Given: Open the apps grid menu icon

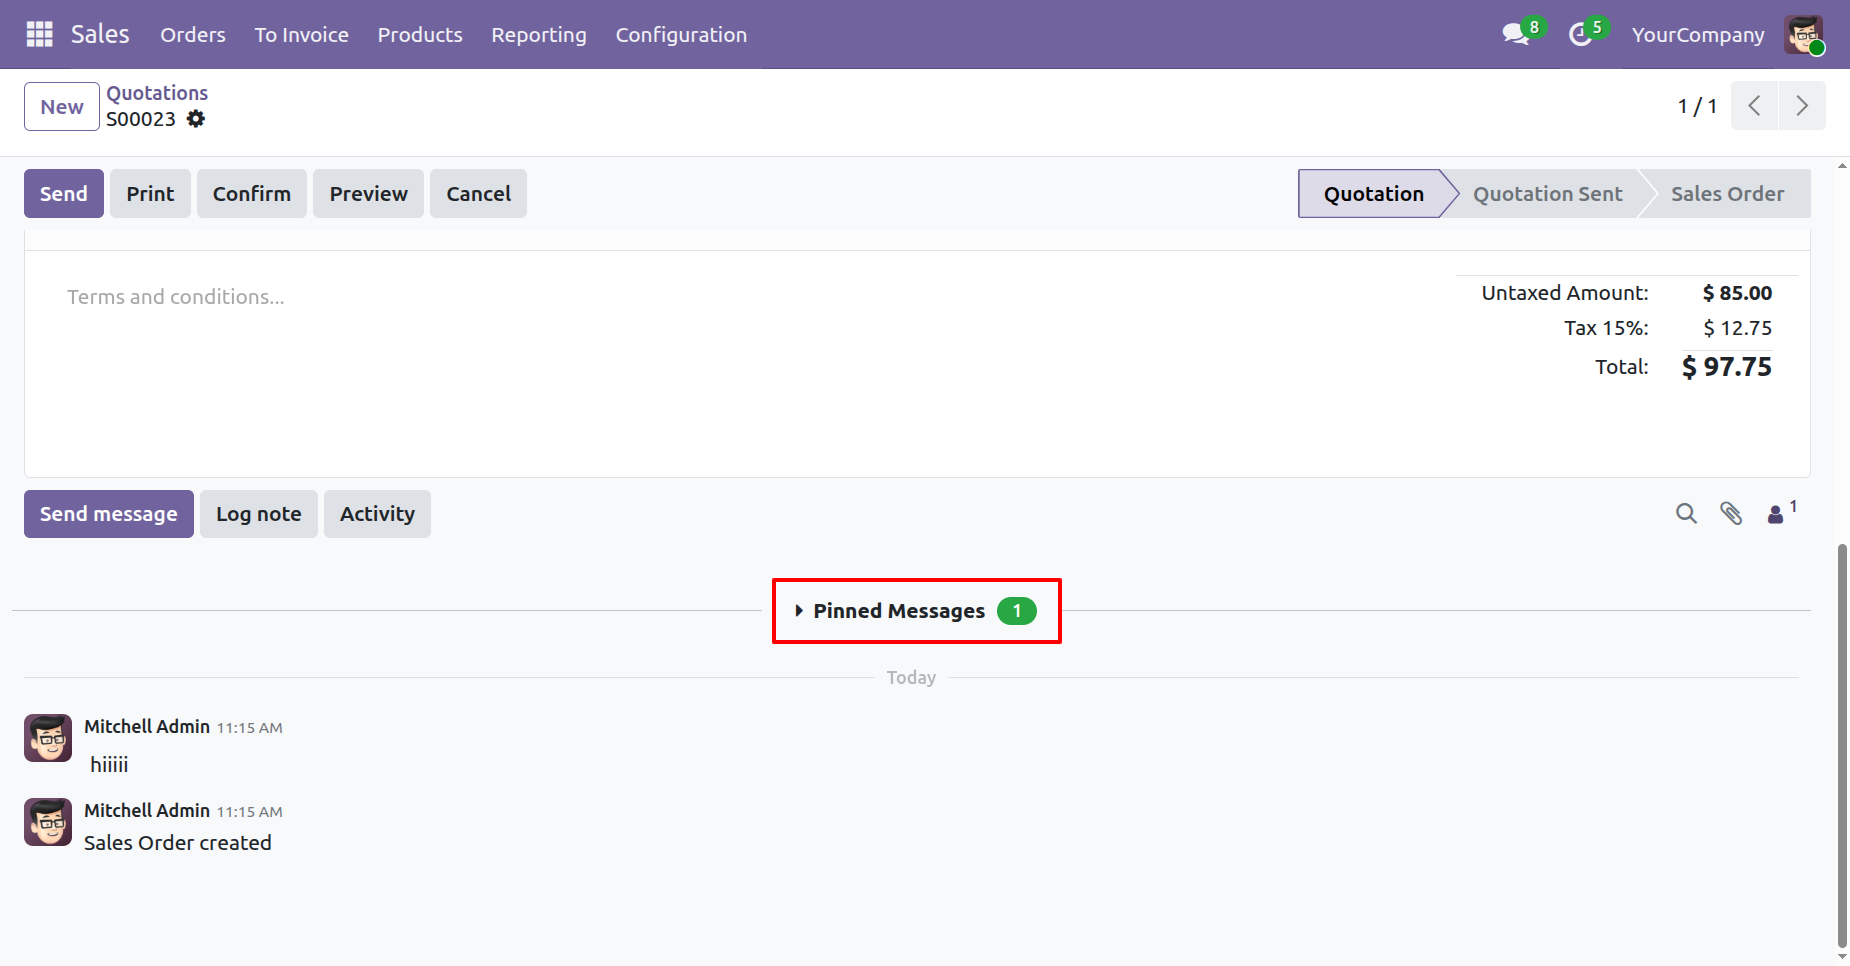Looking at the screenshot, I should click(x=39, y=34).
